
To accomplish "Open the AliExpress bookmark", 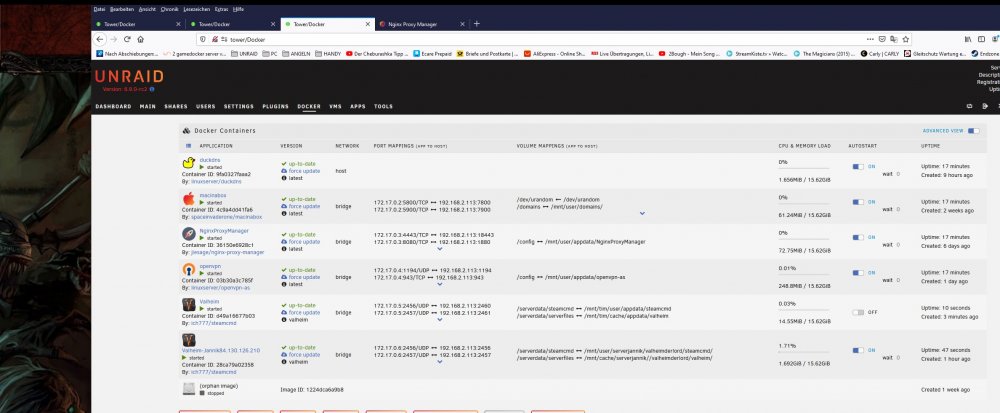I will pos(554,54).
